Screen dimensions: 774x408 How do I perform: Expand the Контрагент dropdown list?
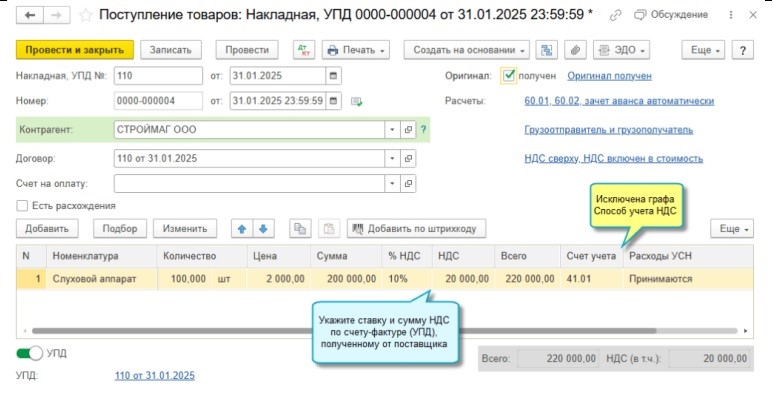391,130
